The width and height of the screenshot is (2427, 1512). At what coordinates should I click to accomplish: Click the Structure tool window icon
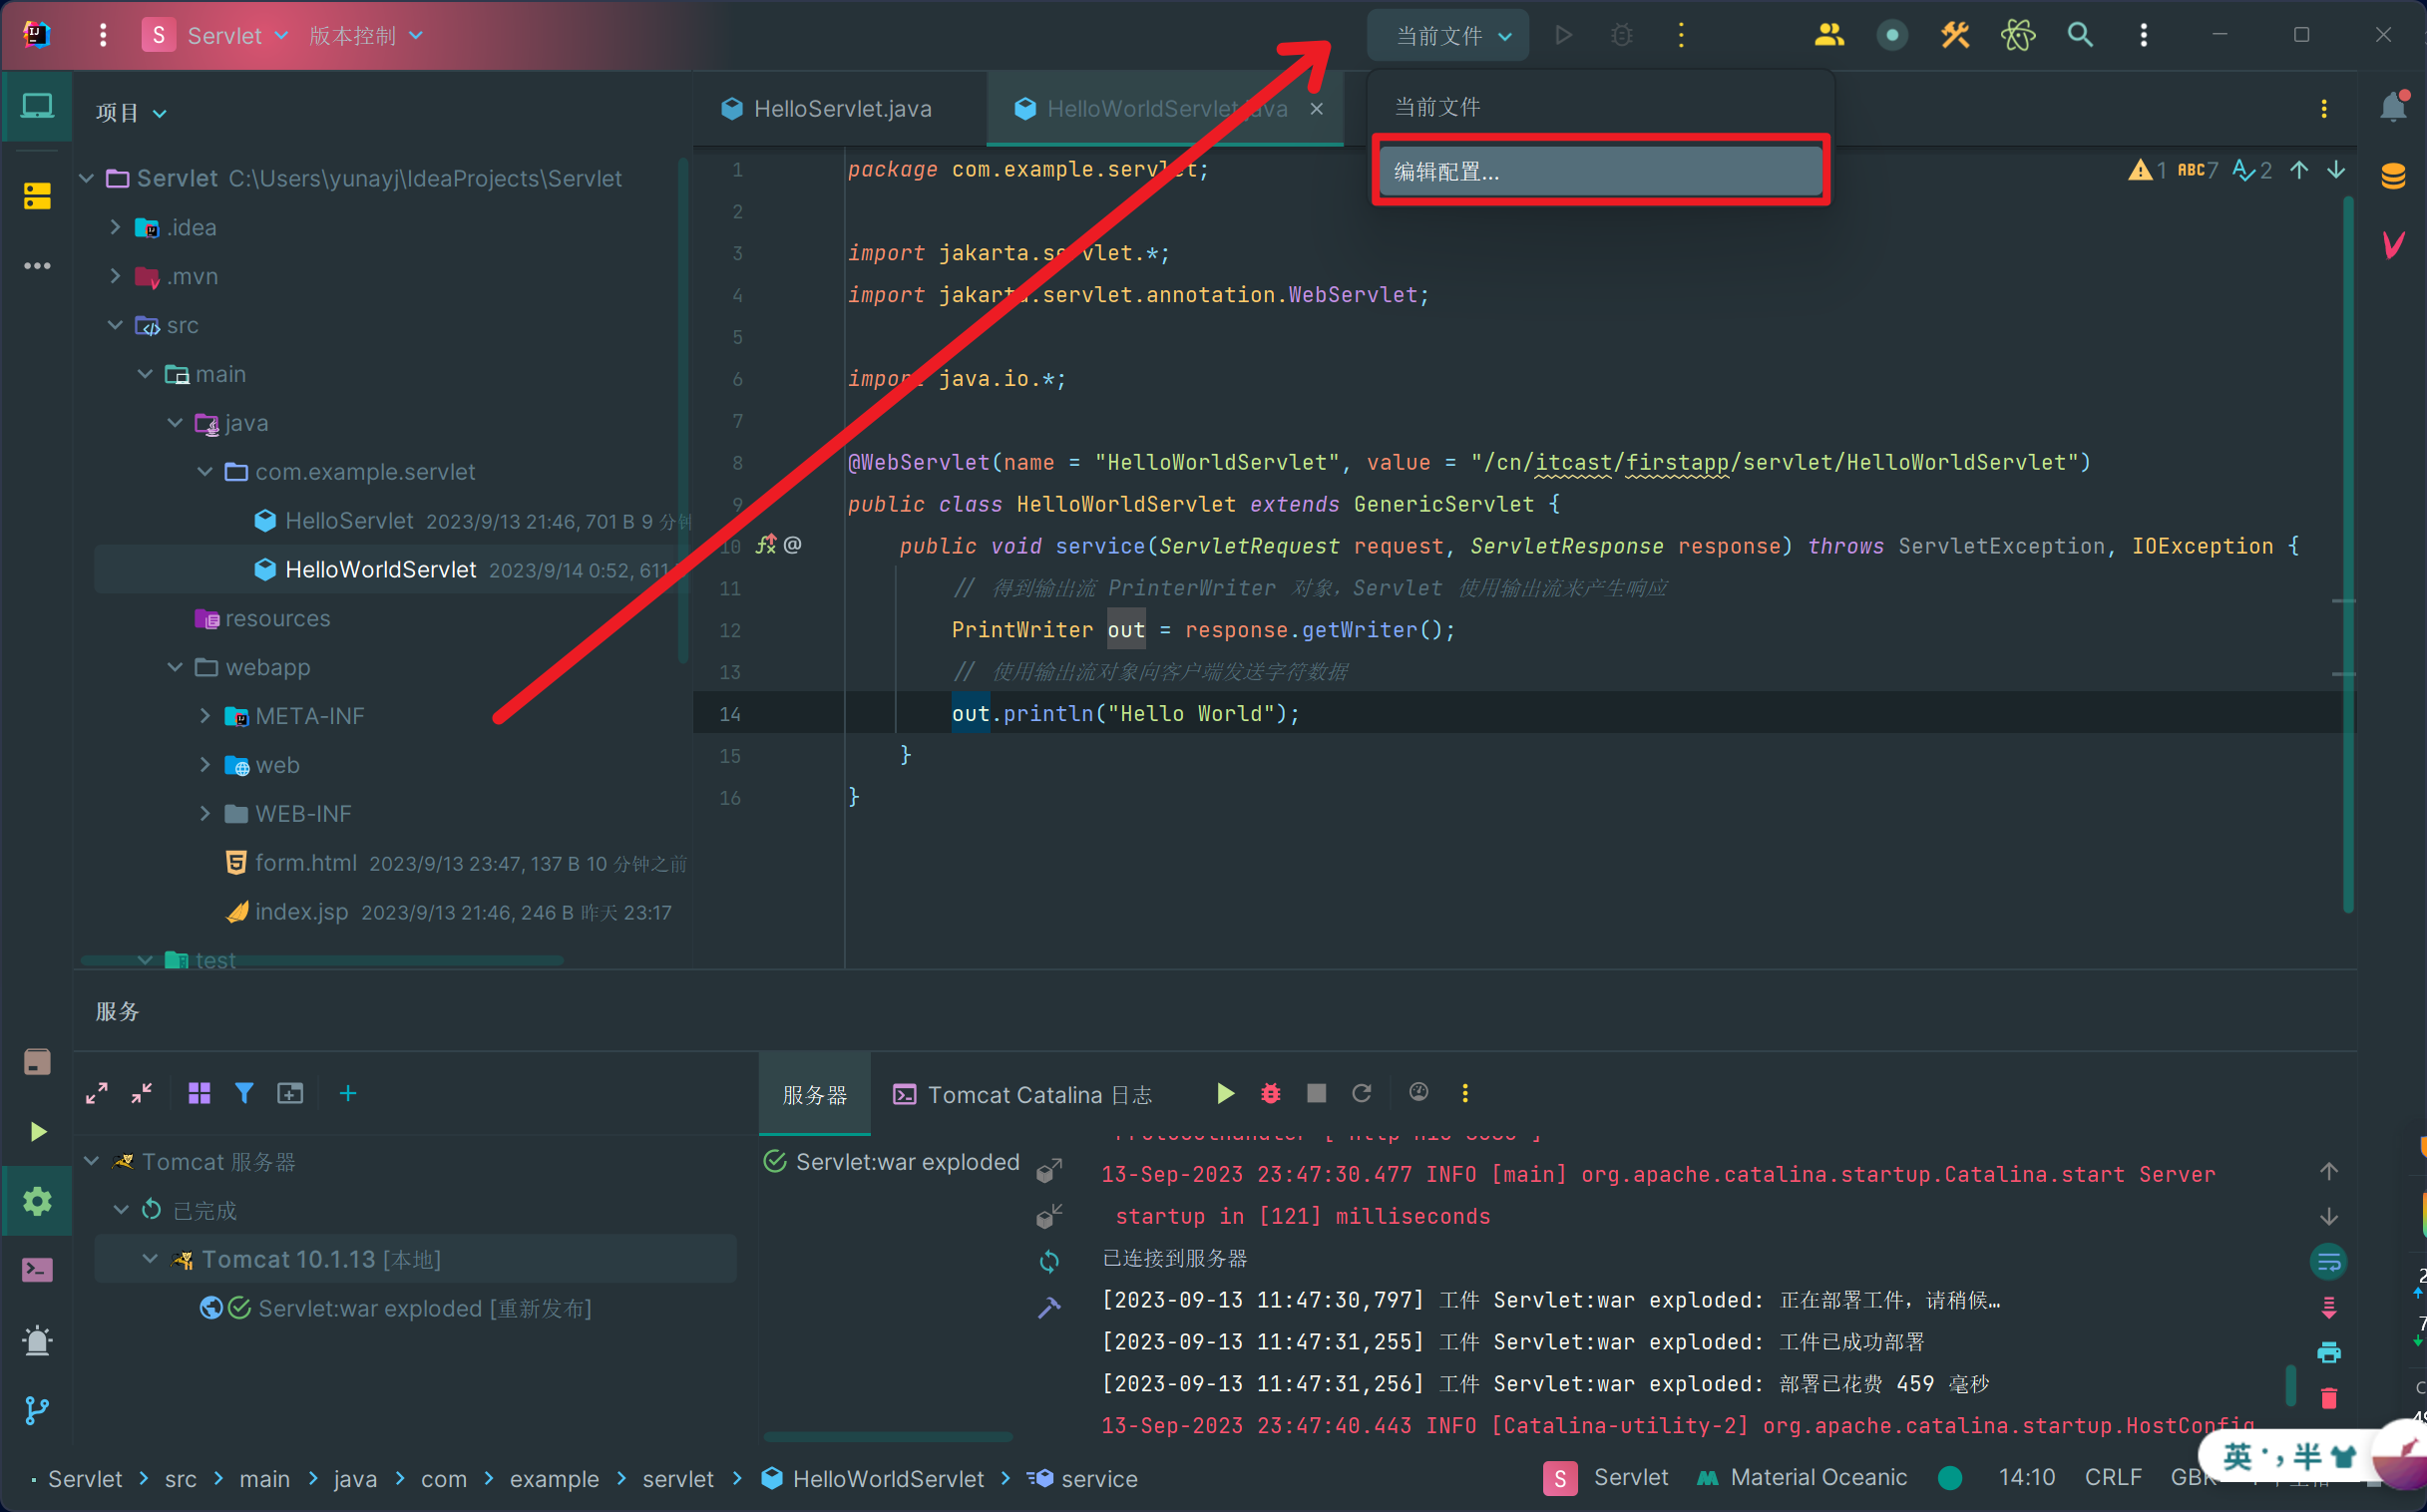pyautogui.click(x=37, y=196)
